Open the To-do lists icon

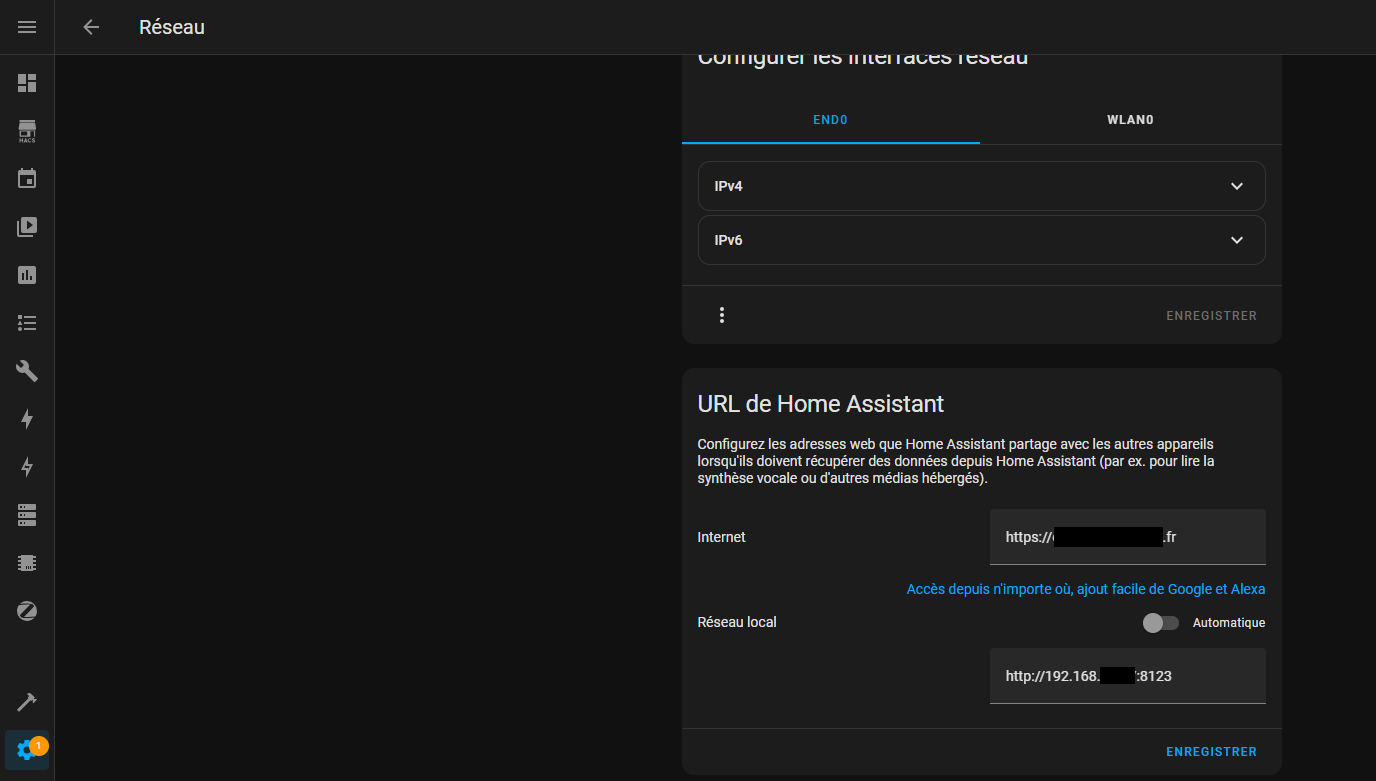point(27,323)
